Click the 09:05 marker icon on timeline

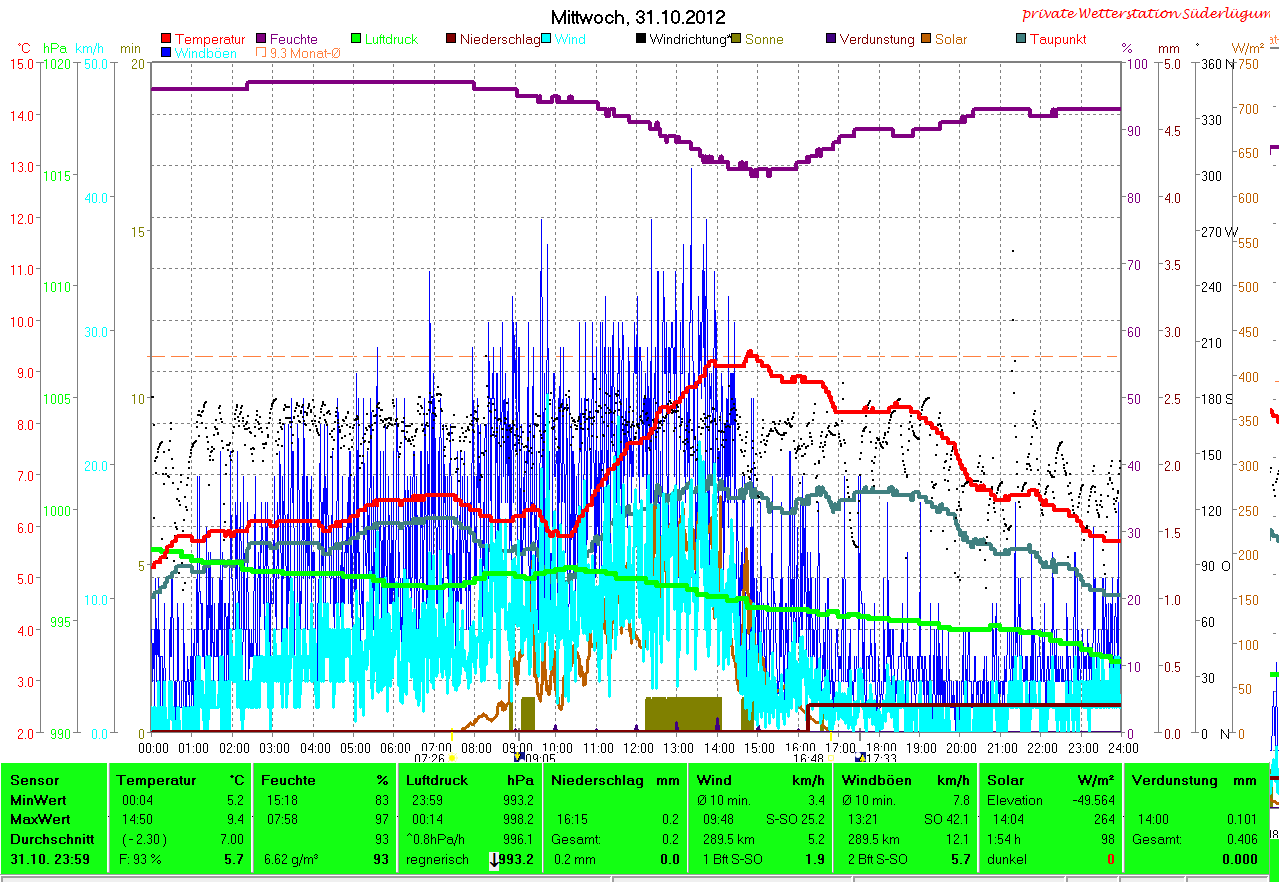pos(519,758)
